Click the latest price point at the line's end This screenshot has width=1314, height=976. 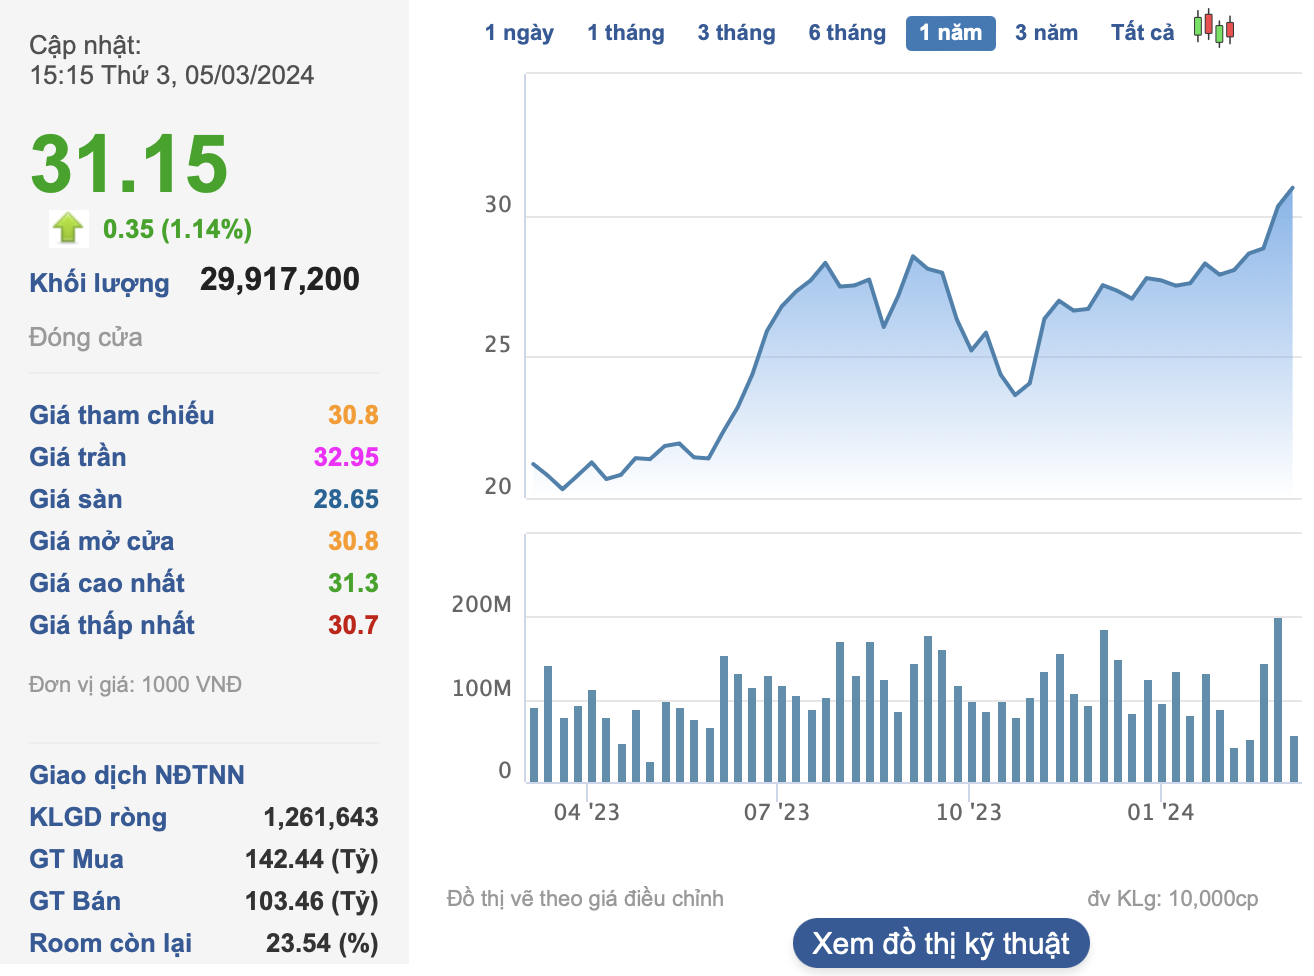(1293, 187)
